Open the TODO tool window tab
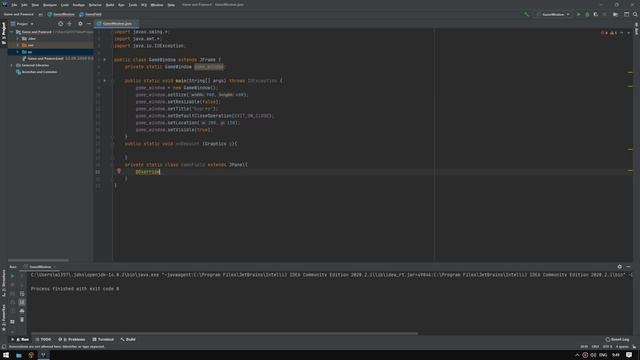The height and width of the screenshot is (360, 640). point(43,339)
